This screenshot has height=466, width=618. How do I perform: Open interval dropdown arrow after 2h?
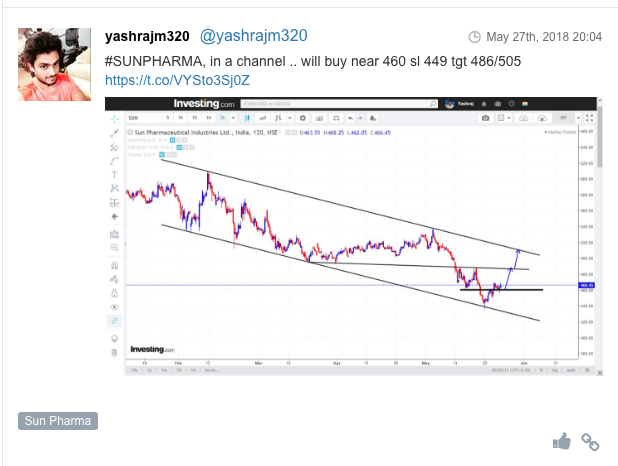point(233,118)
